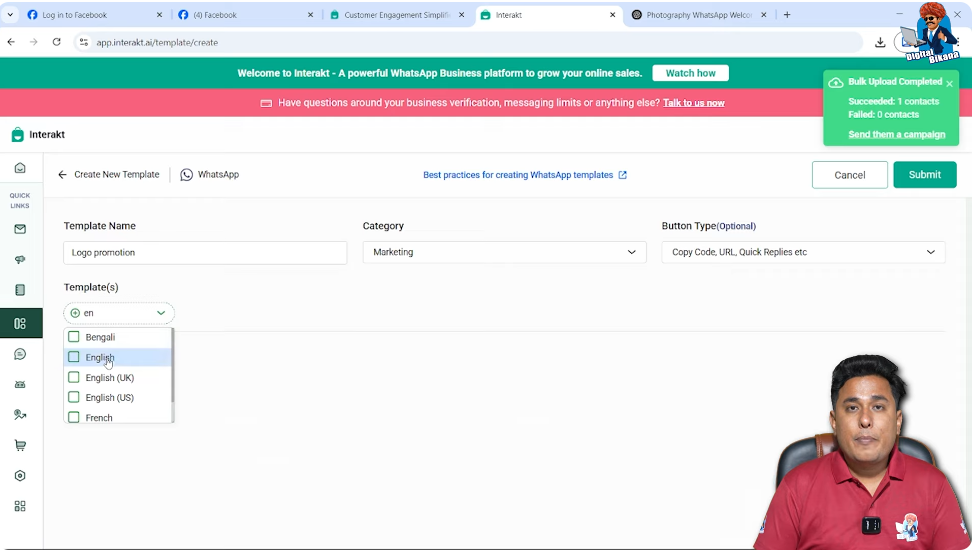The width and height of the screenshot is (972, 550).
Task: Open the analytics user icon in sidebar
Action: (x=20, y=415)
